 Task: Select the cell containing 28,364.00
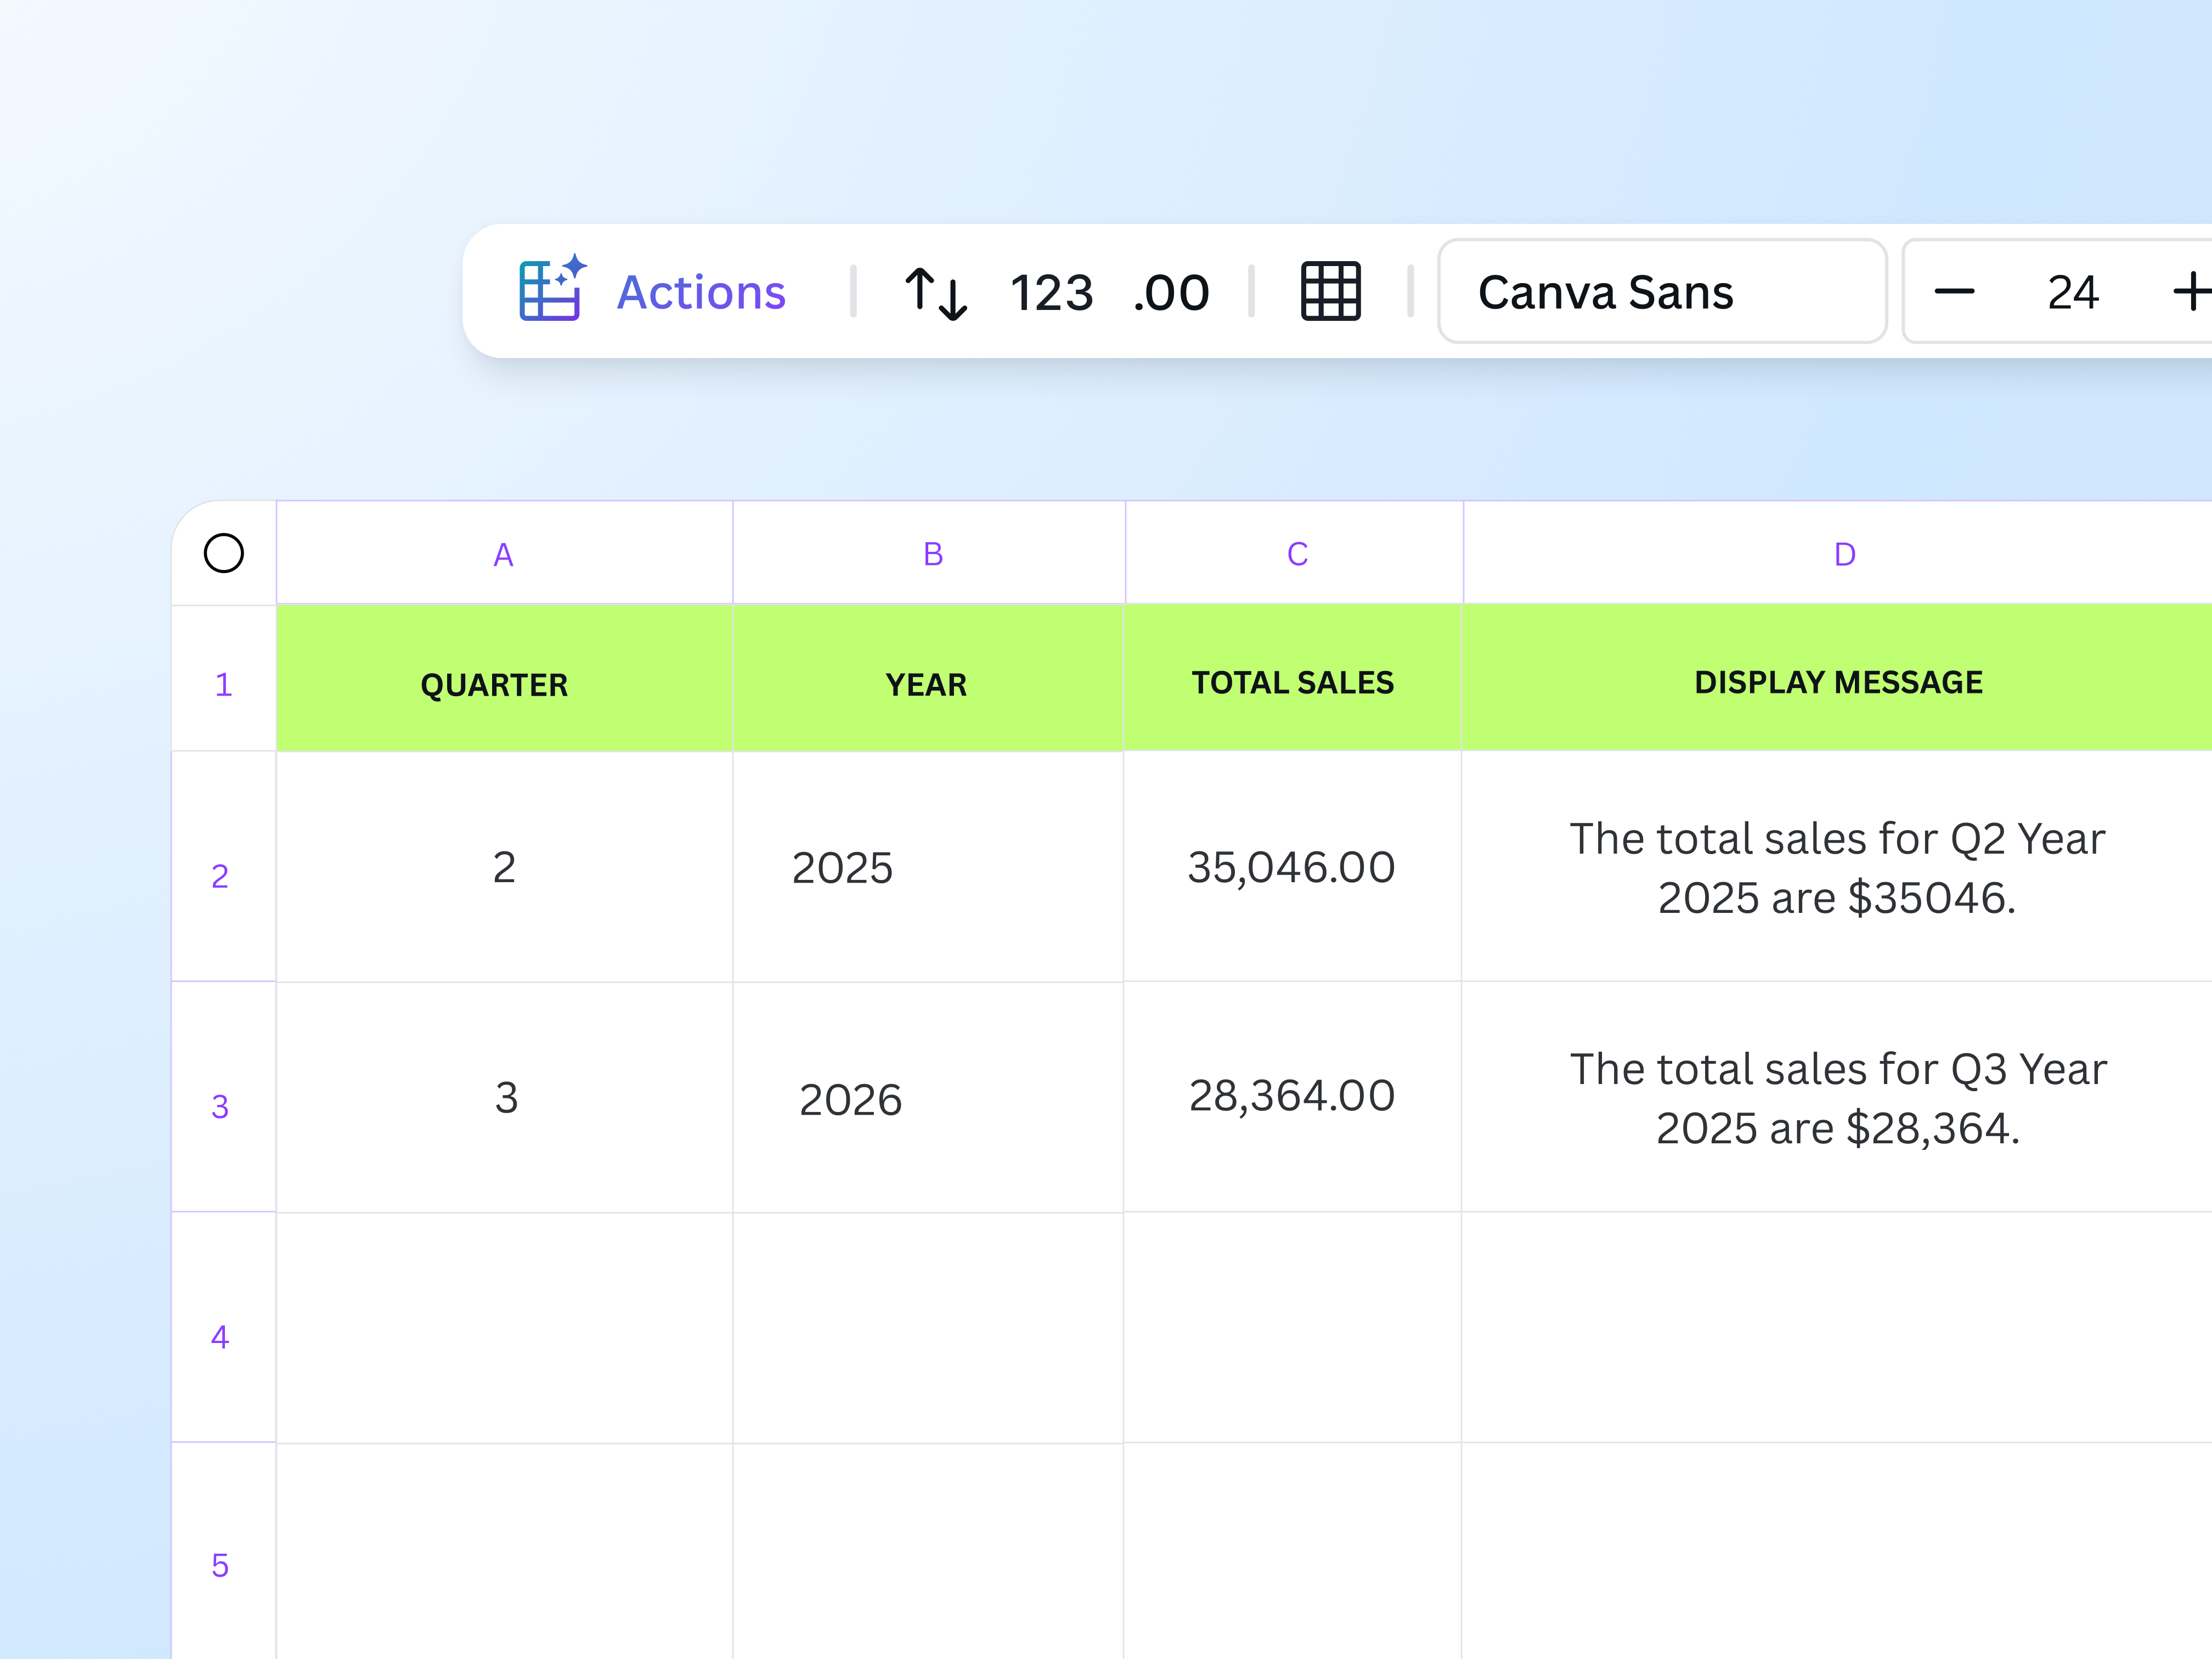point(1293,1097)
